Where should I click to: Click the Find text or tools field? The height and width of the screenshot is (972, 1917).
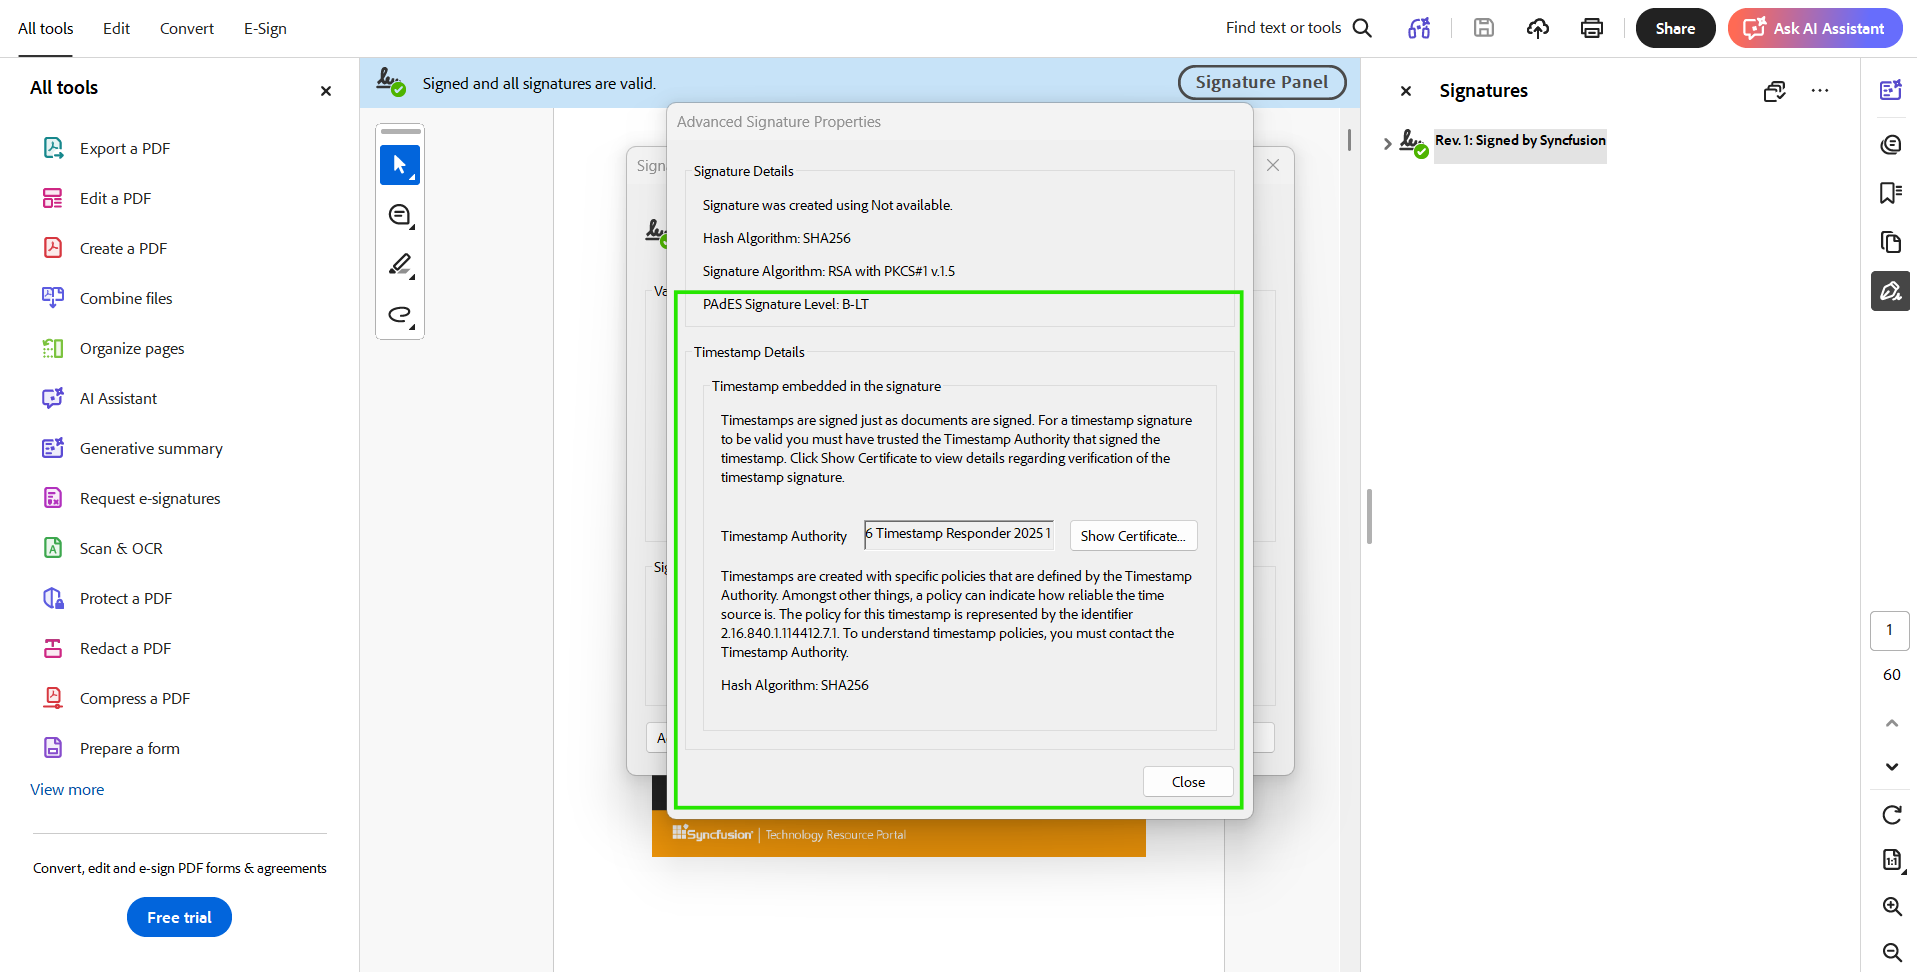coord(1283,28)
